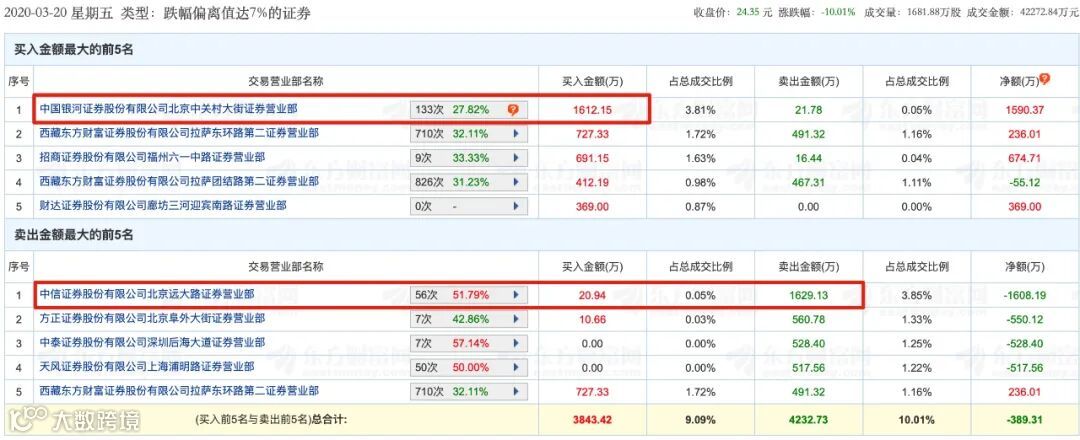Image resolution: width=1080 pixels, height=440 pixels.
Task: Click the net amount -55.12
Action: click(x=1024, y=182)
